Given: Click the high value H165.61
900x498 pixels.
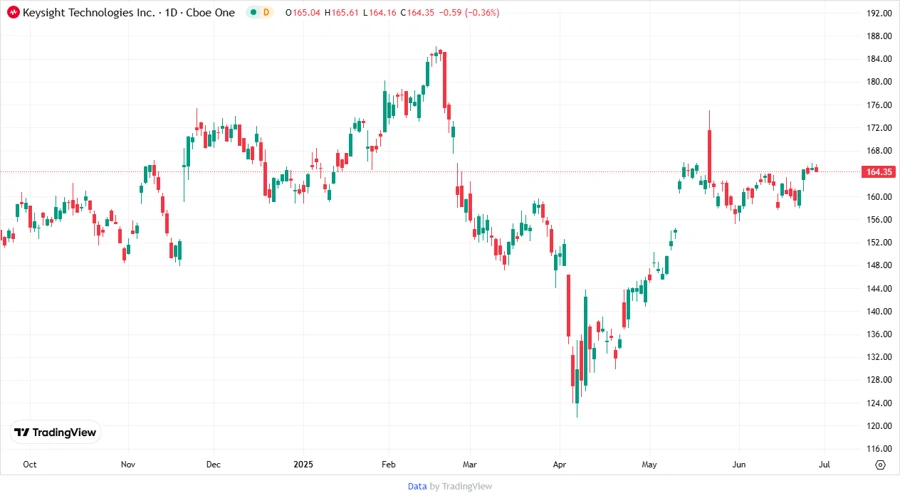Looking at the screenshot, I should coord(342,13).
